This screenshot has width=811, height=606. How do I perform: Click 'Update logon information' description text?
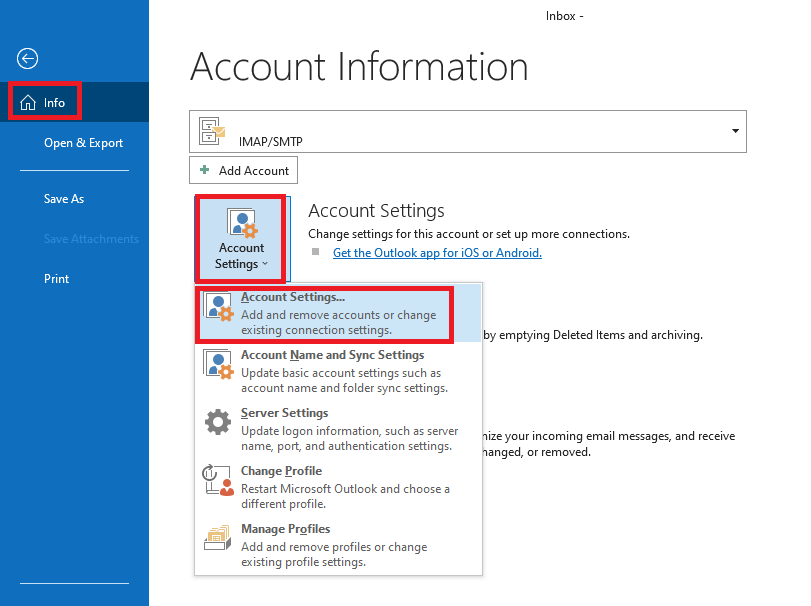(x=349, y=438)
